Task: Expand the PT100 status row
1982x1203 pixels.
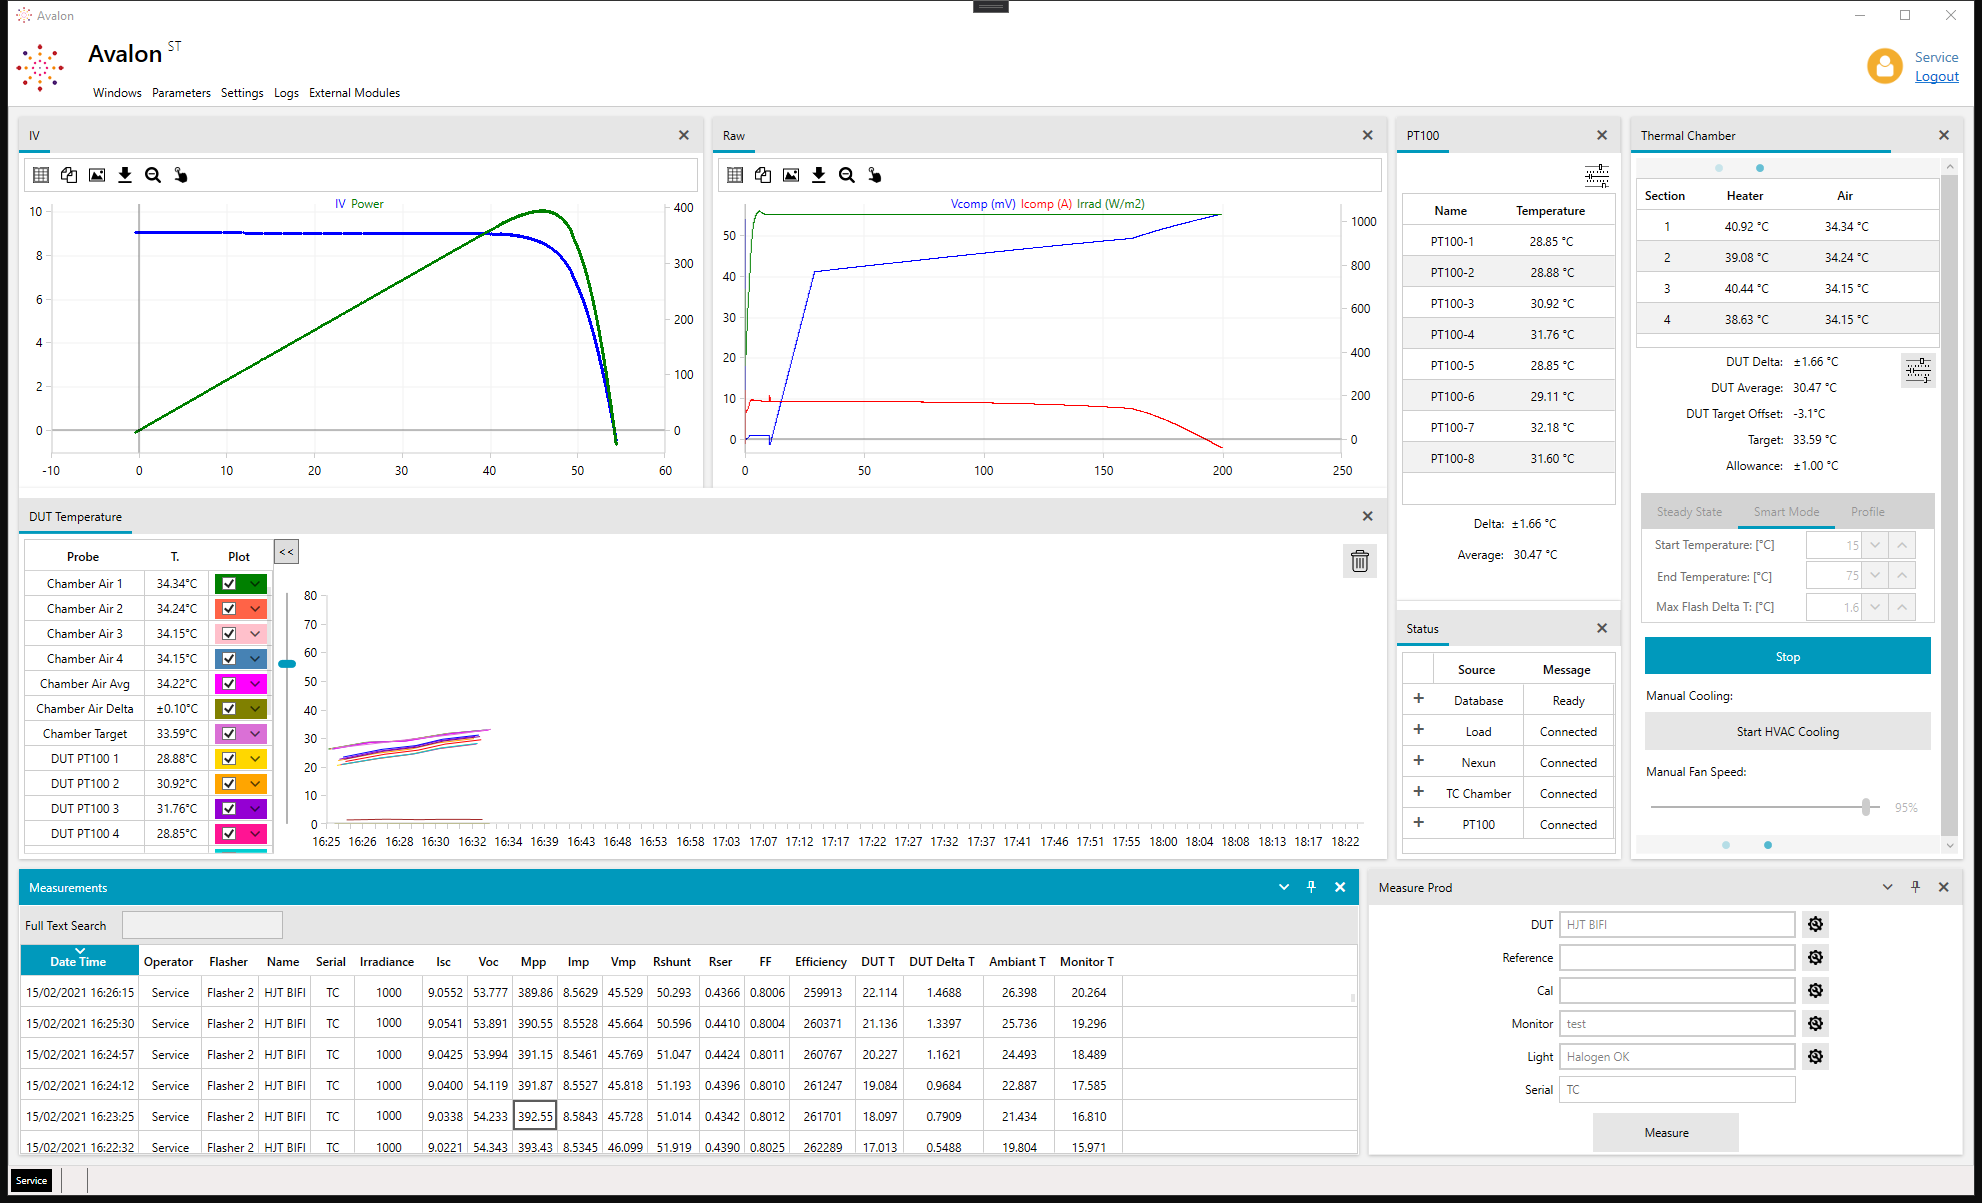Action: click(1418, 823)
